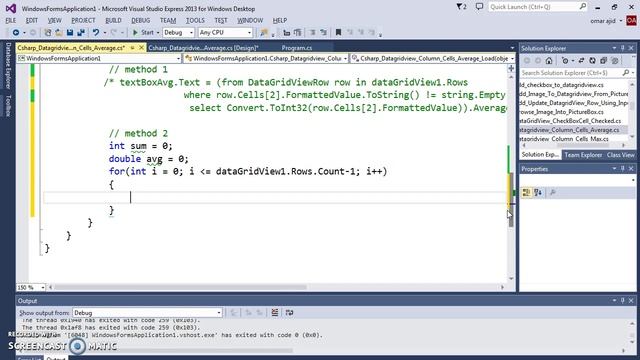
Task: Toggle Auto Hide pin on Output panel
Action: tap(622, 300)
